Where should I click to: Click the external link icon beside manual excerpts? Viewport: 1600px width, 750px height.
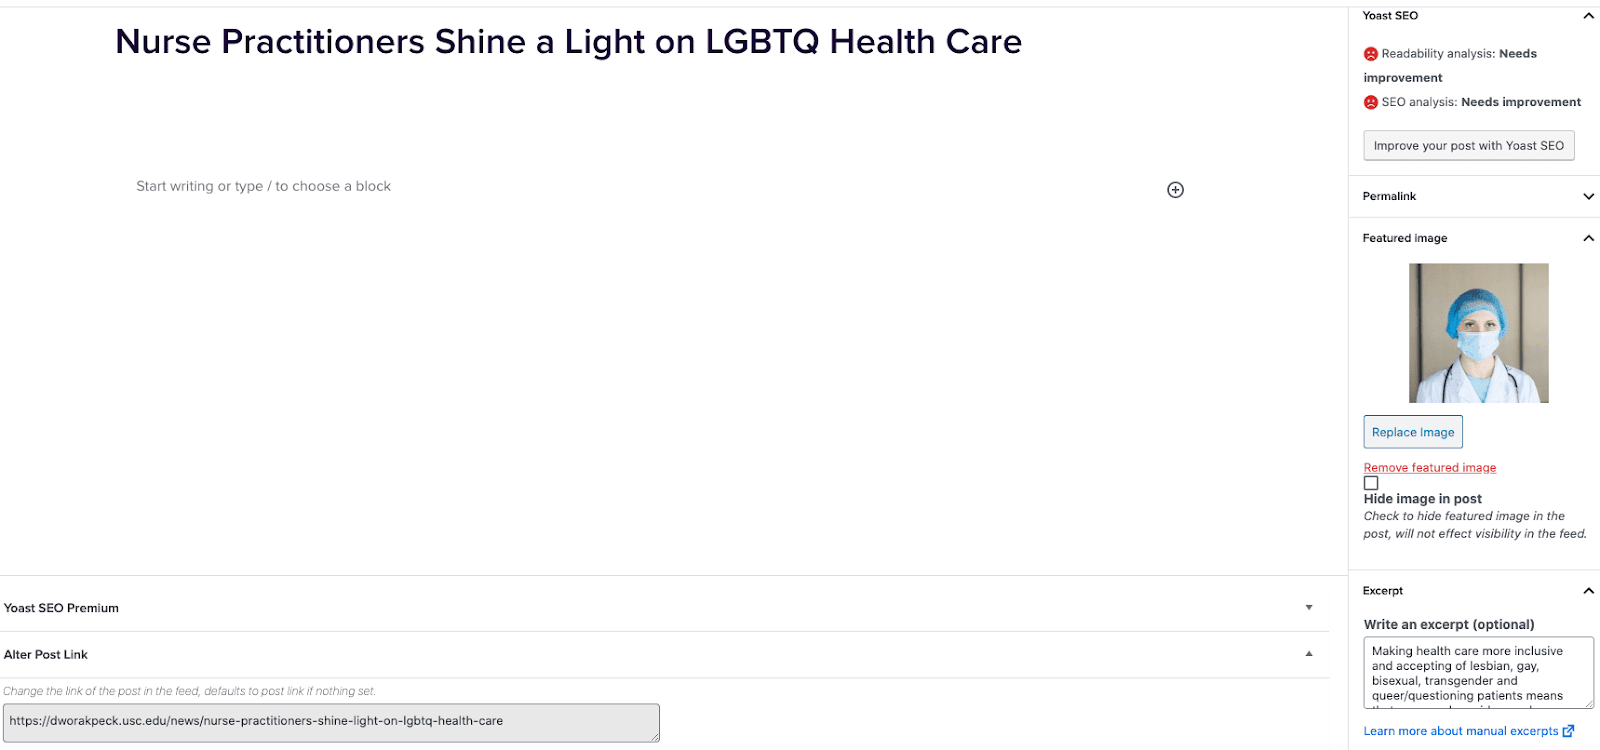coord(1568,731)
